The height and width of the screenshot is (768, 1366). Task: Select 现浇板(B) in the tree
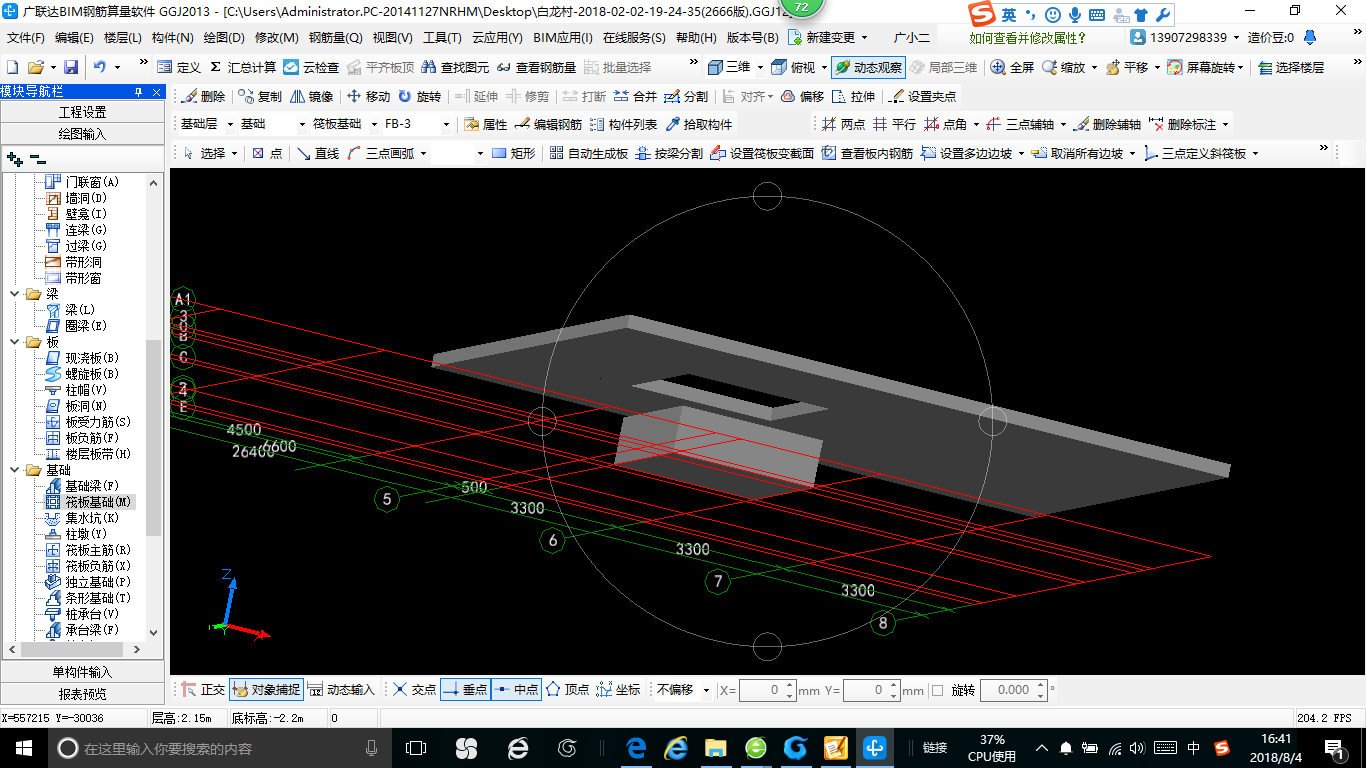[92, 358]
